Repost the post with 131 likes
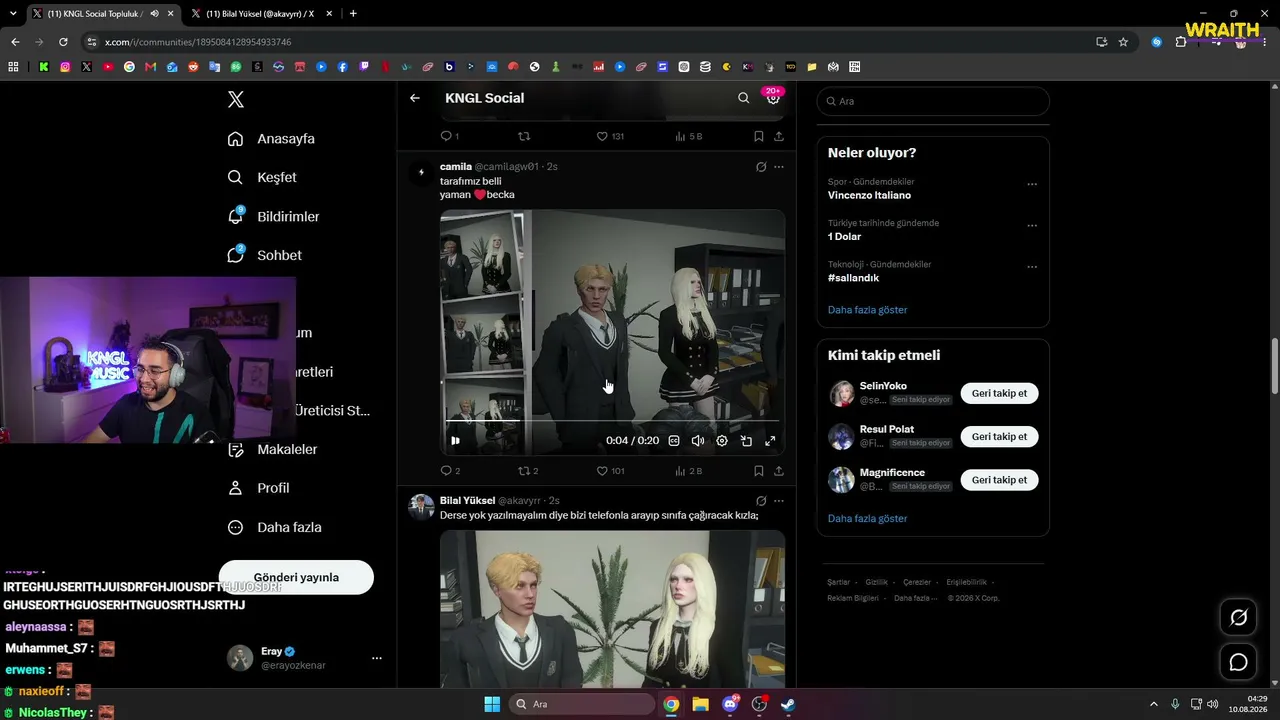 [523, 136]
